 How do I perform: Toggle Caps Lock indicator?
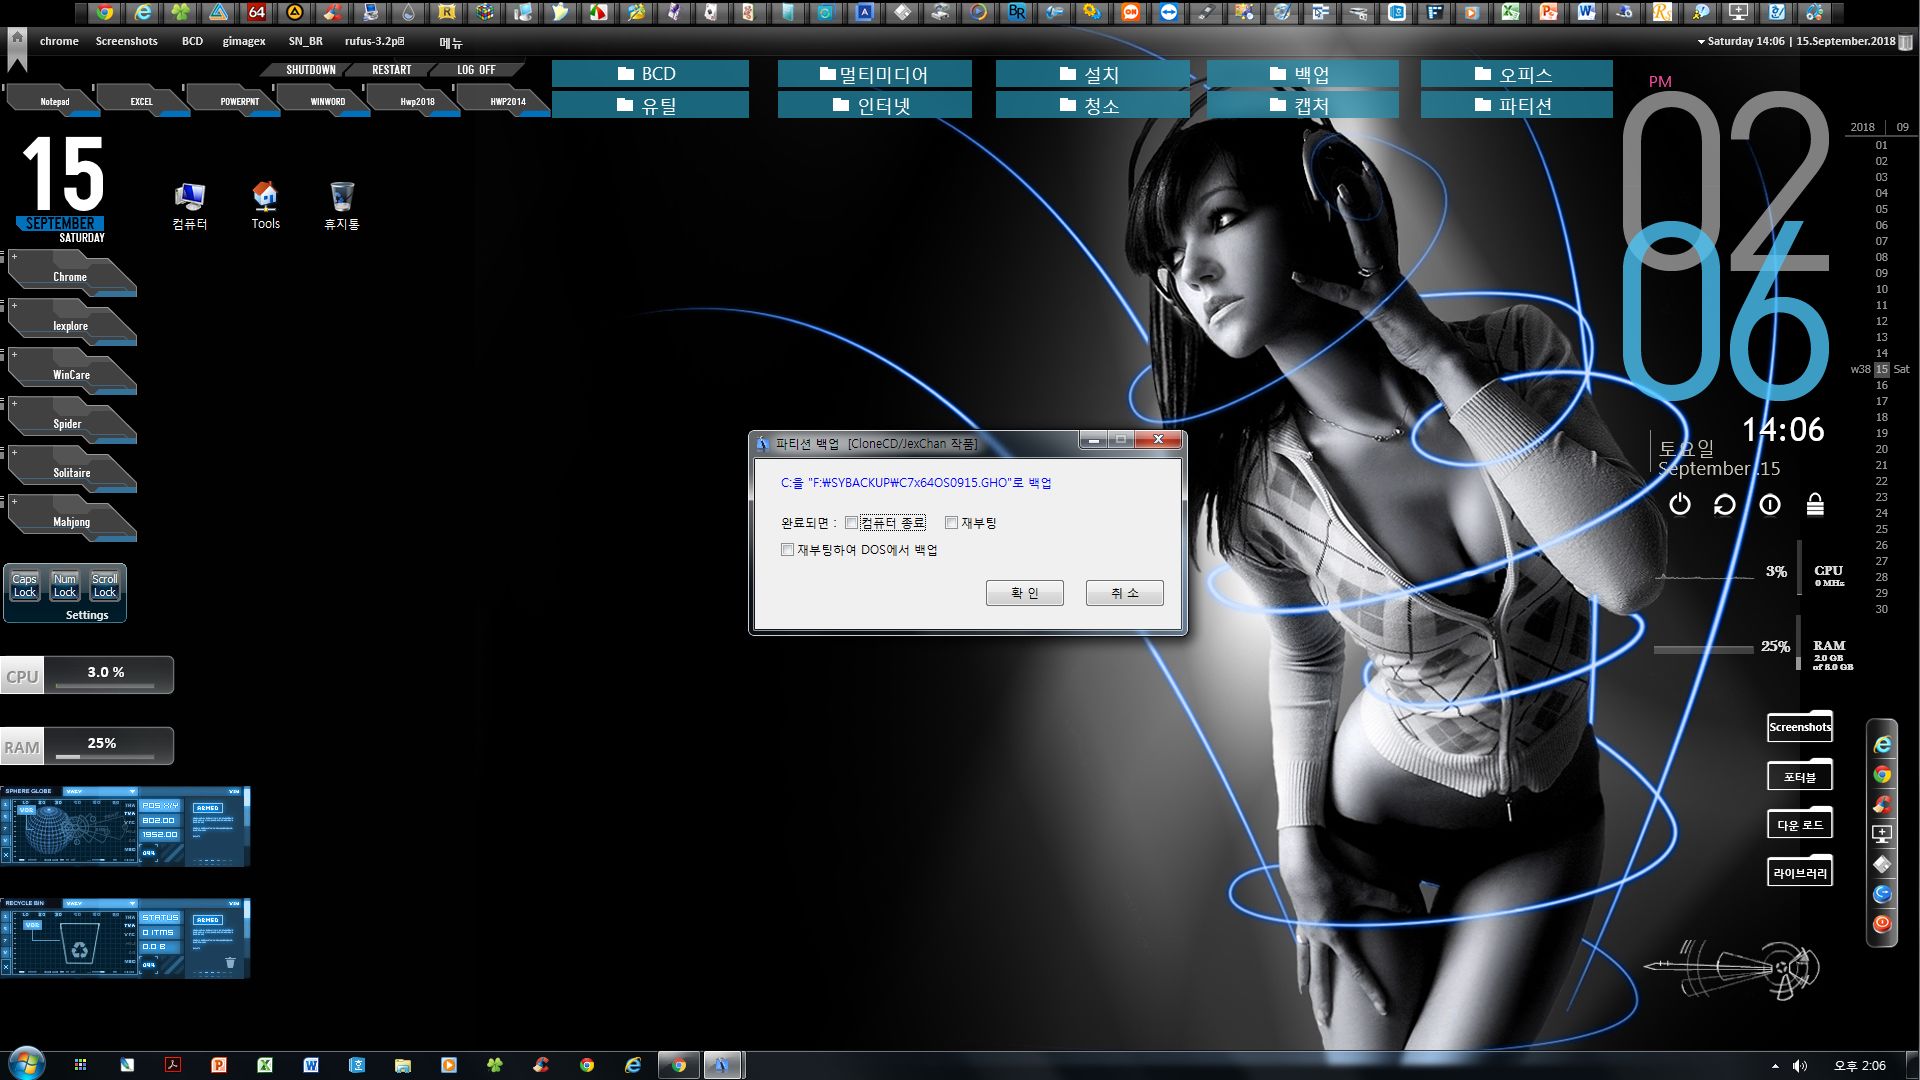pos(24,586)
